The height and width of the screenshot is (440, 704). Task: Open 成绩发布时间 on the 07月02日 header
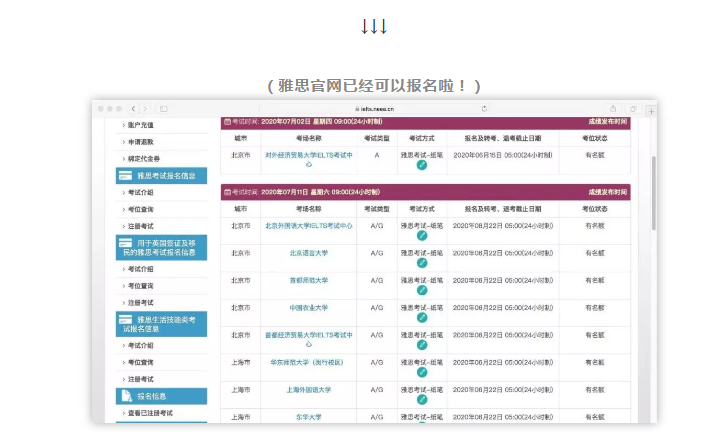click(x=607, y=122)
